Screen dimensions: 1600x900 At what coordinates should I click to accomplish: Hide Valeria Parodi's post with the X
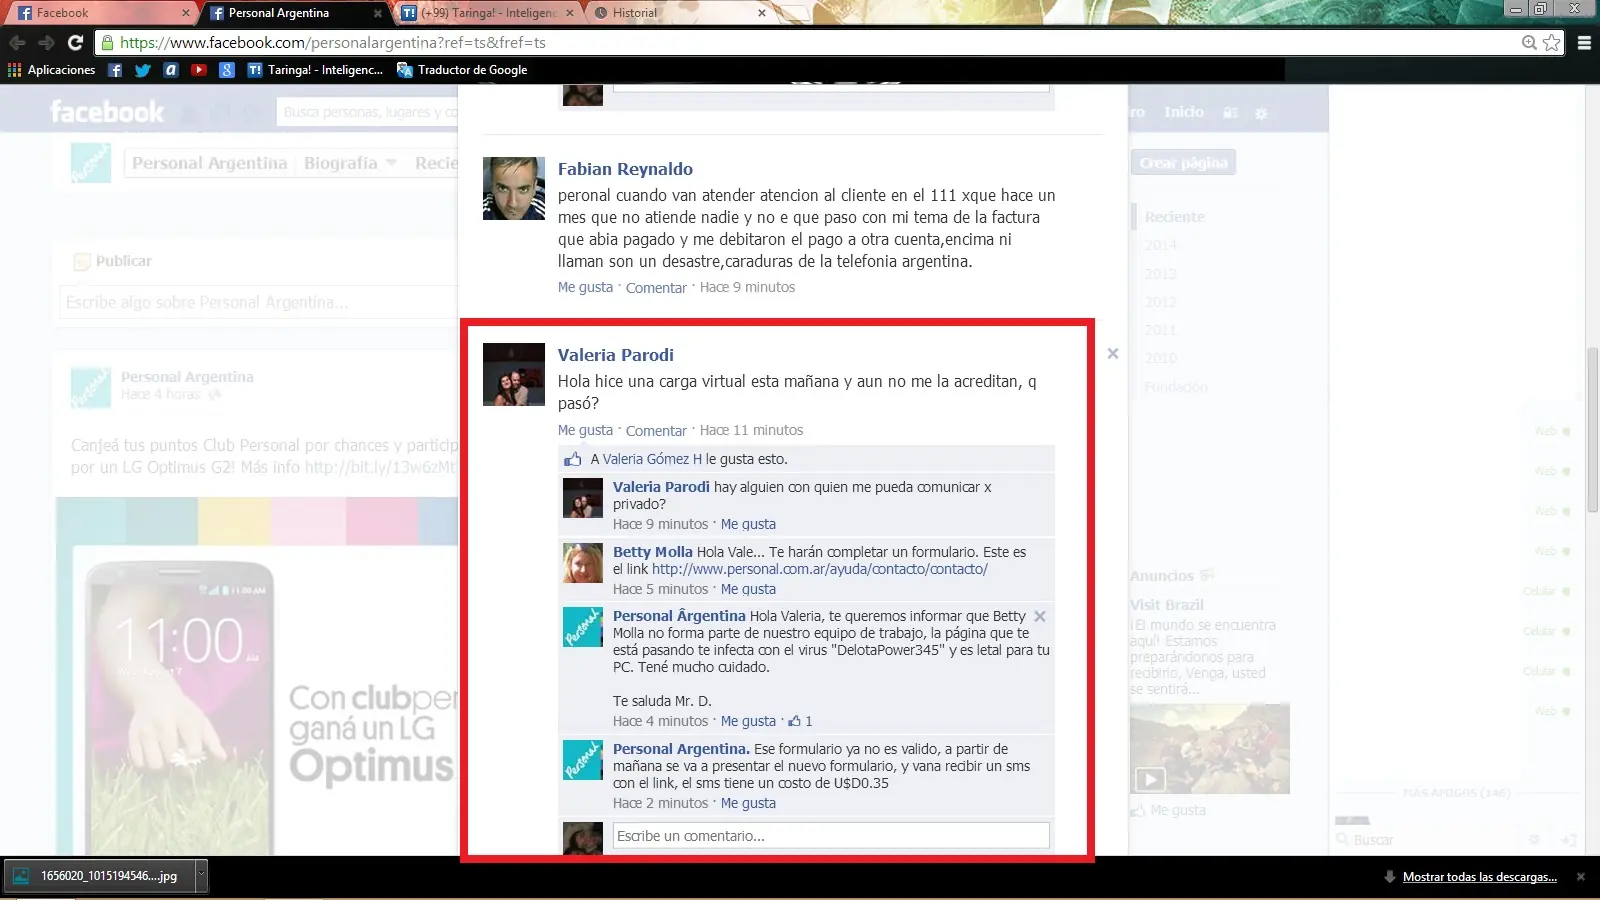click(x=1113, y=354)
